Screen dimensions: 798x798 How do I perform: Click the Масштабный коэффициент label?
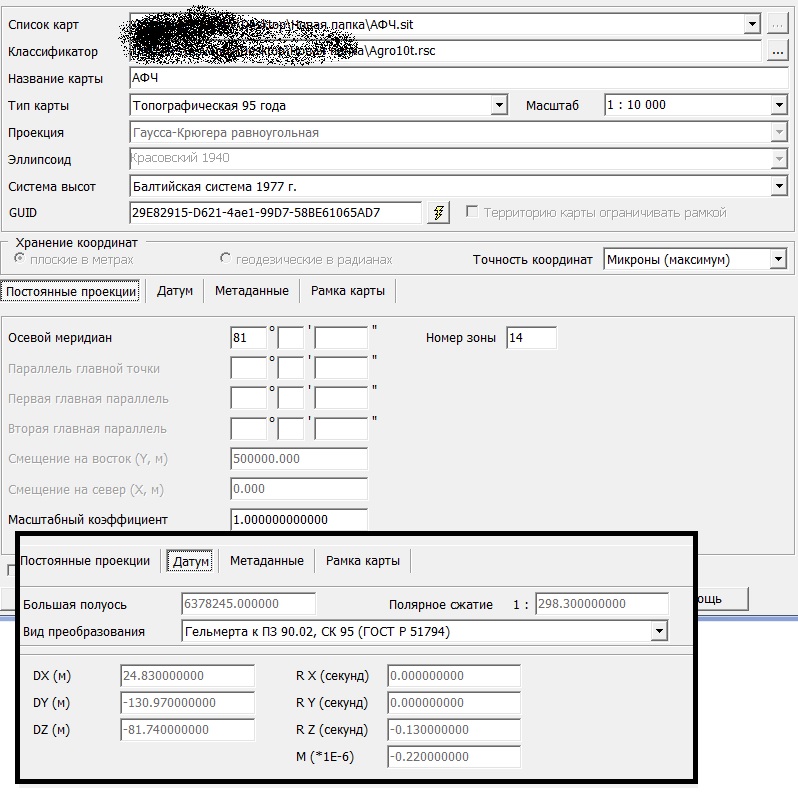[x=88, y=520]
